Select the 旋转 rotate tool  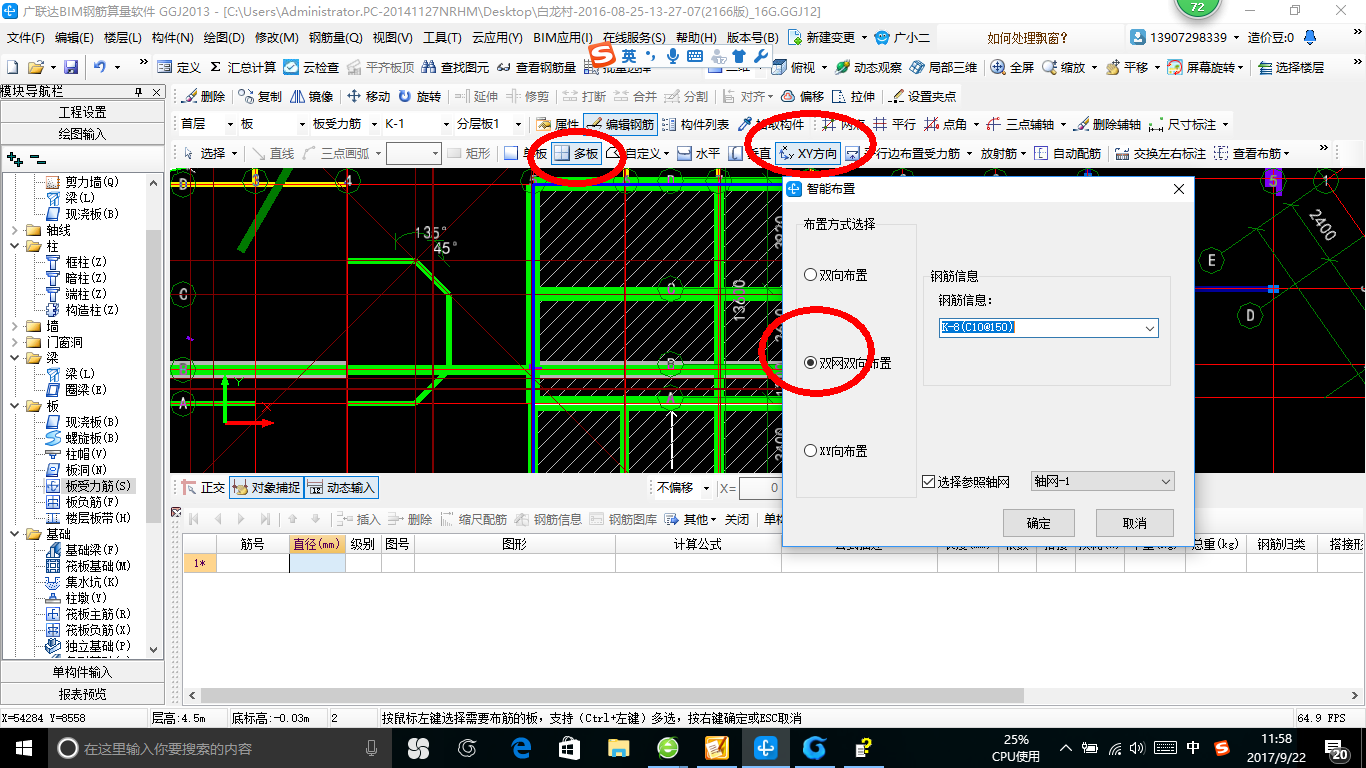click(419, 97)
